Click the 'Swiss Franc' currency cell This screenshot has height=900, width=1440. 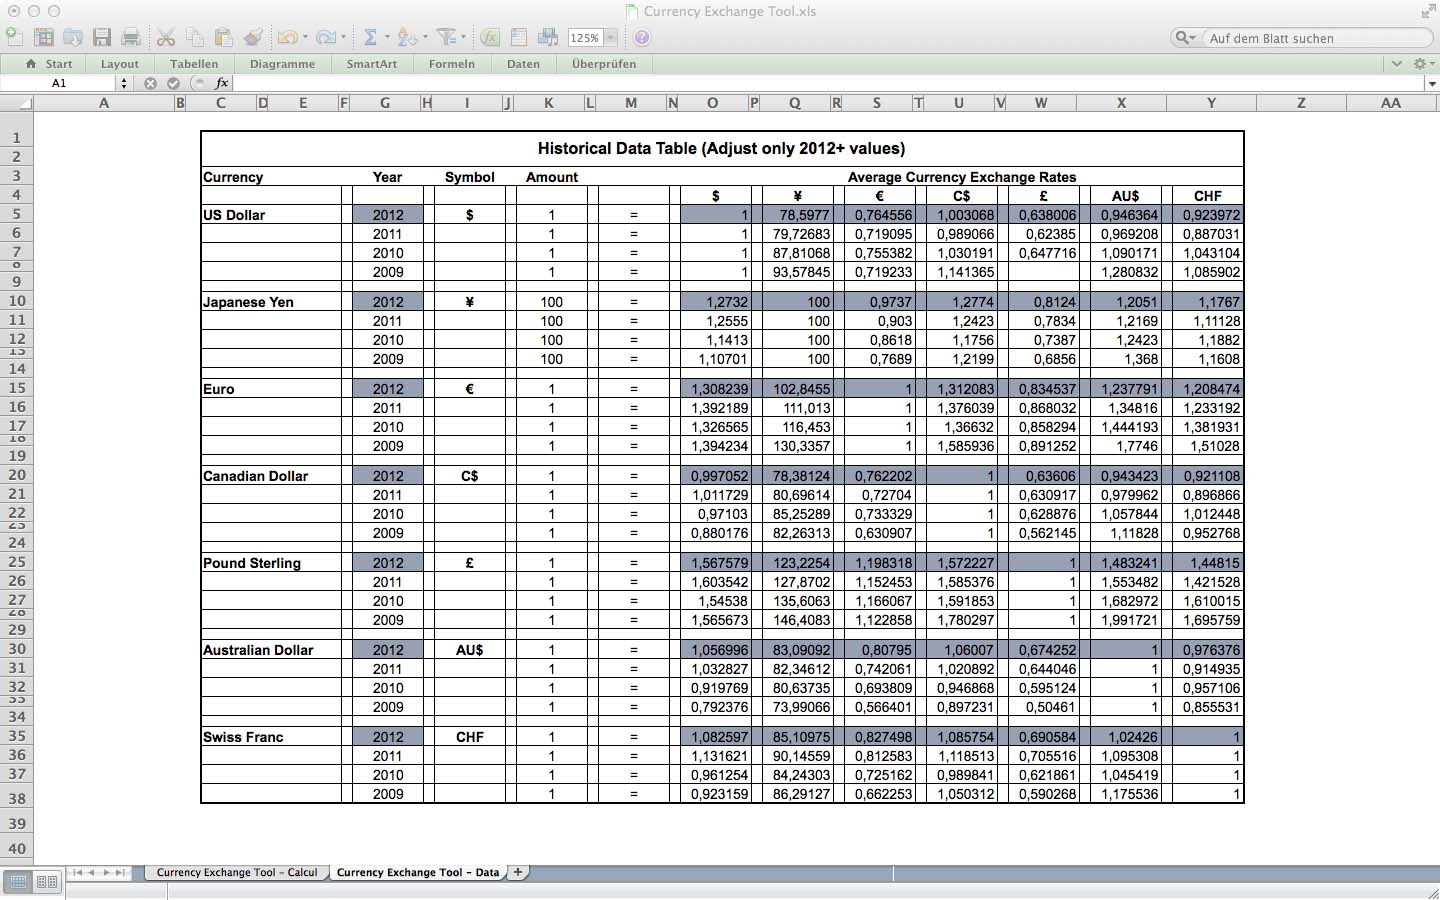[271, 736]
